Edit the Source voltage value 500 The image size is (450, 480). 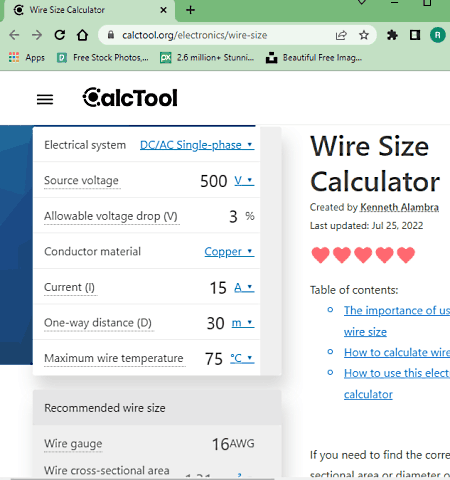(213, 181)
